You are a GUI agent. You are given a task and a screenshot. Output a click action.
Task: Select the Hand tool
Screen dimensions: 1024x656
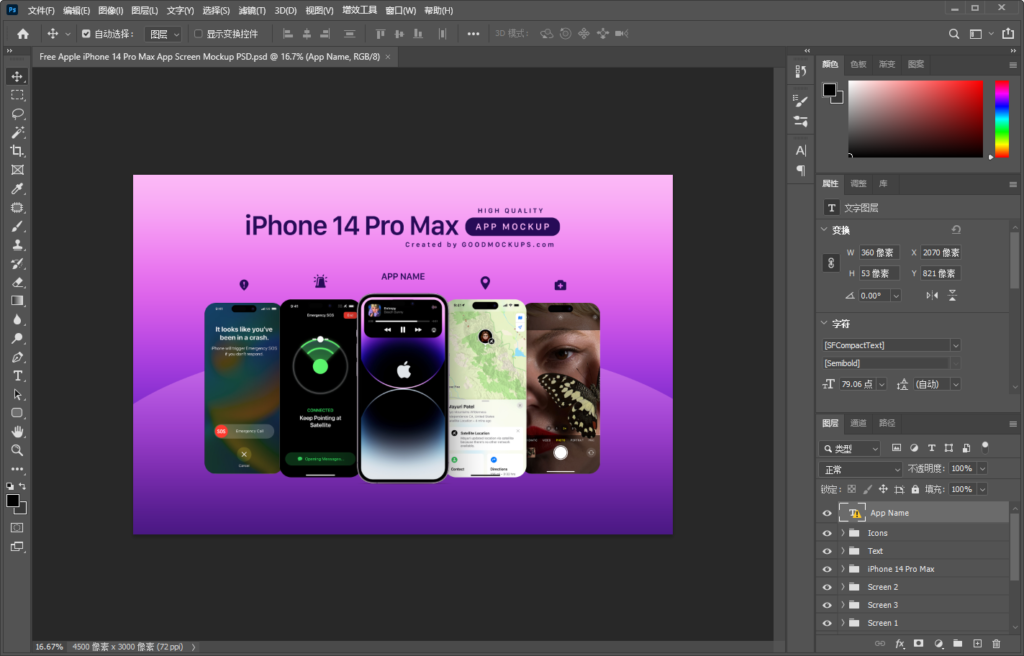click(17, 432)
